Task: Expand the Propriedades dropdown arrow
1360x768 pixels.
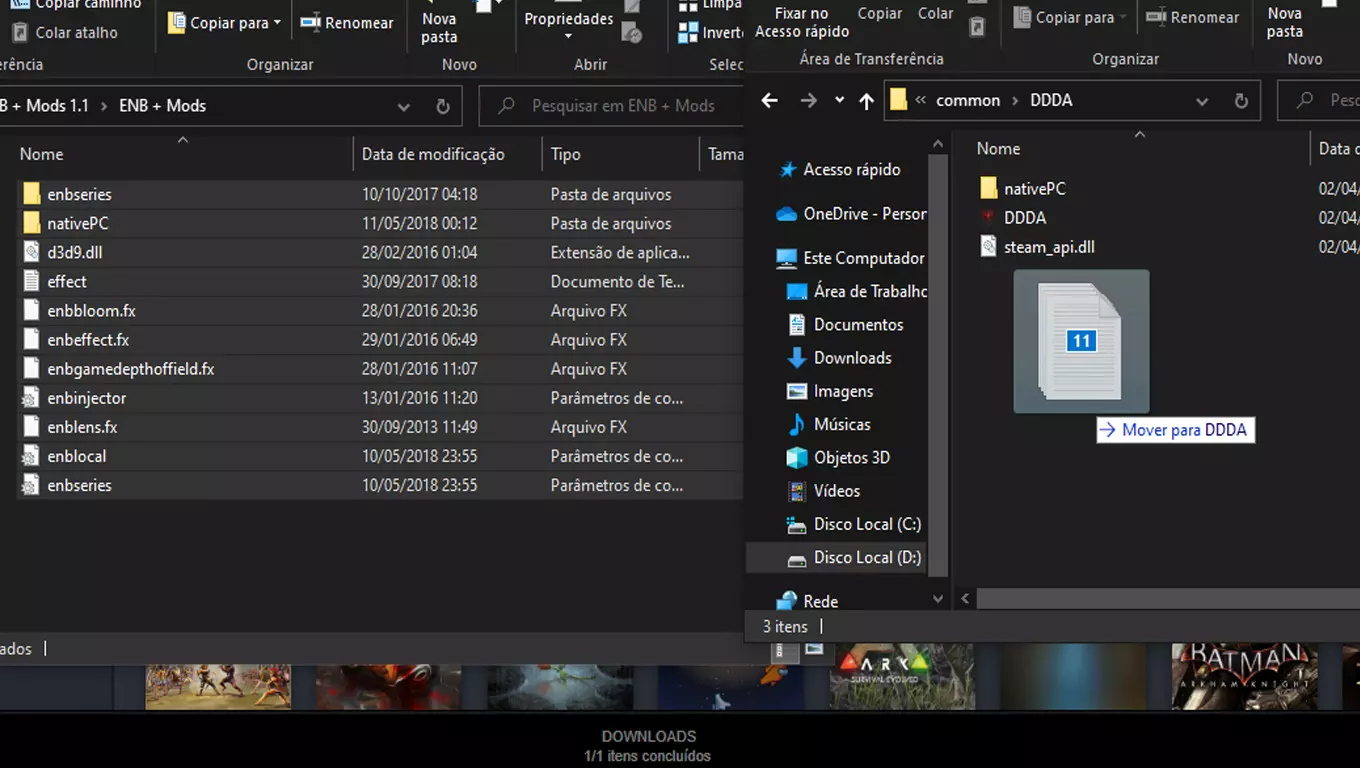Action: [568, 37]
